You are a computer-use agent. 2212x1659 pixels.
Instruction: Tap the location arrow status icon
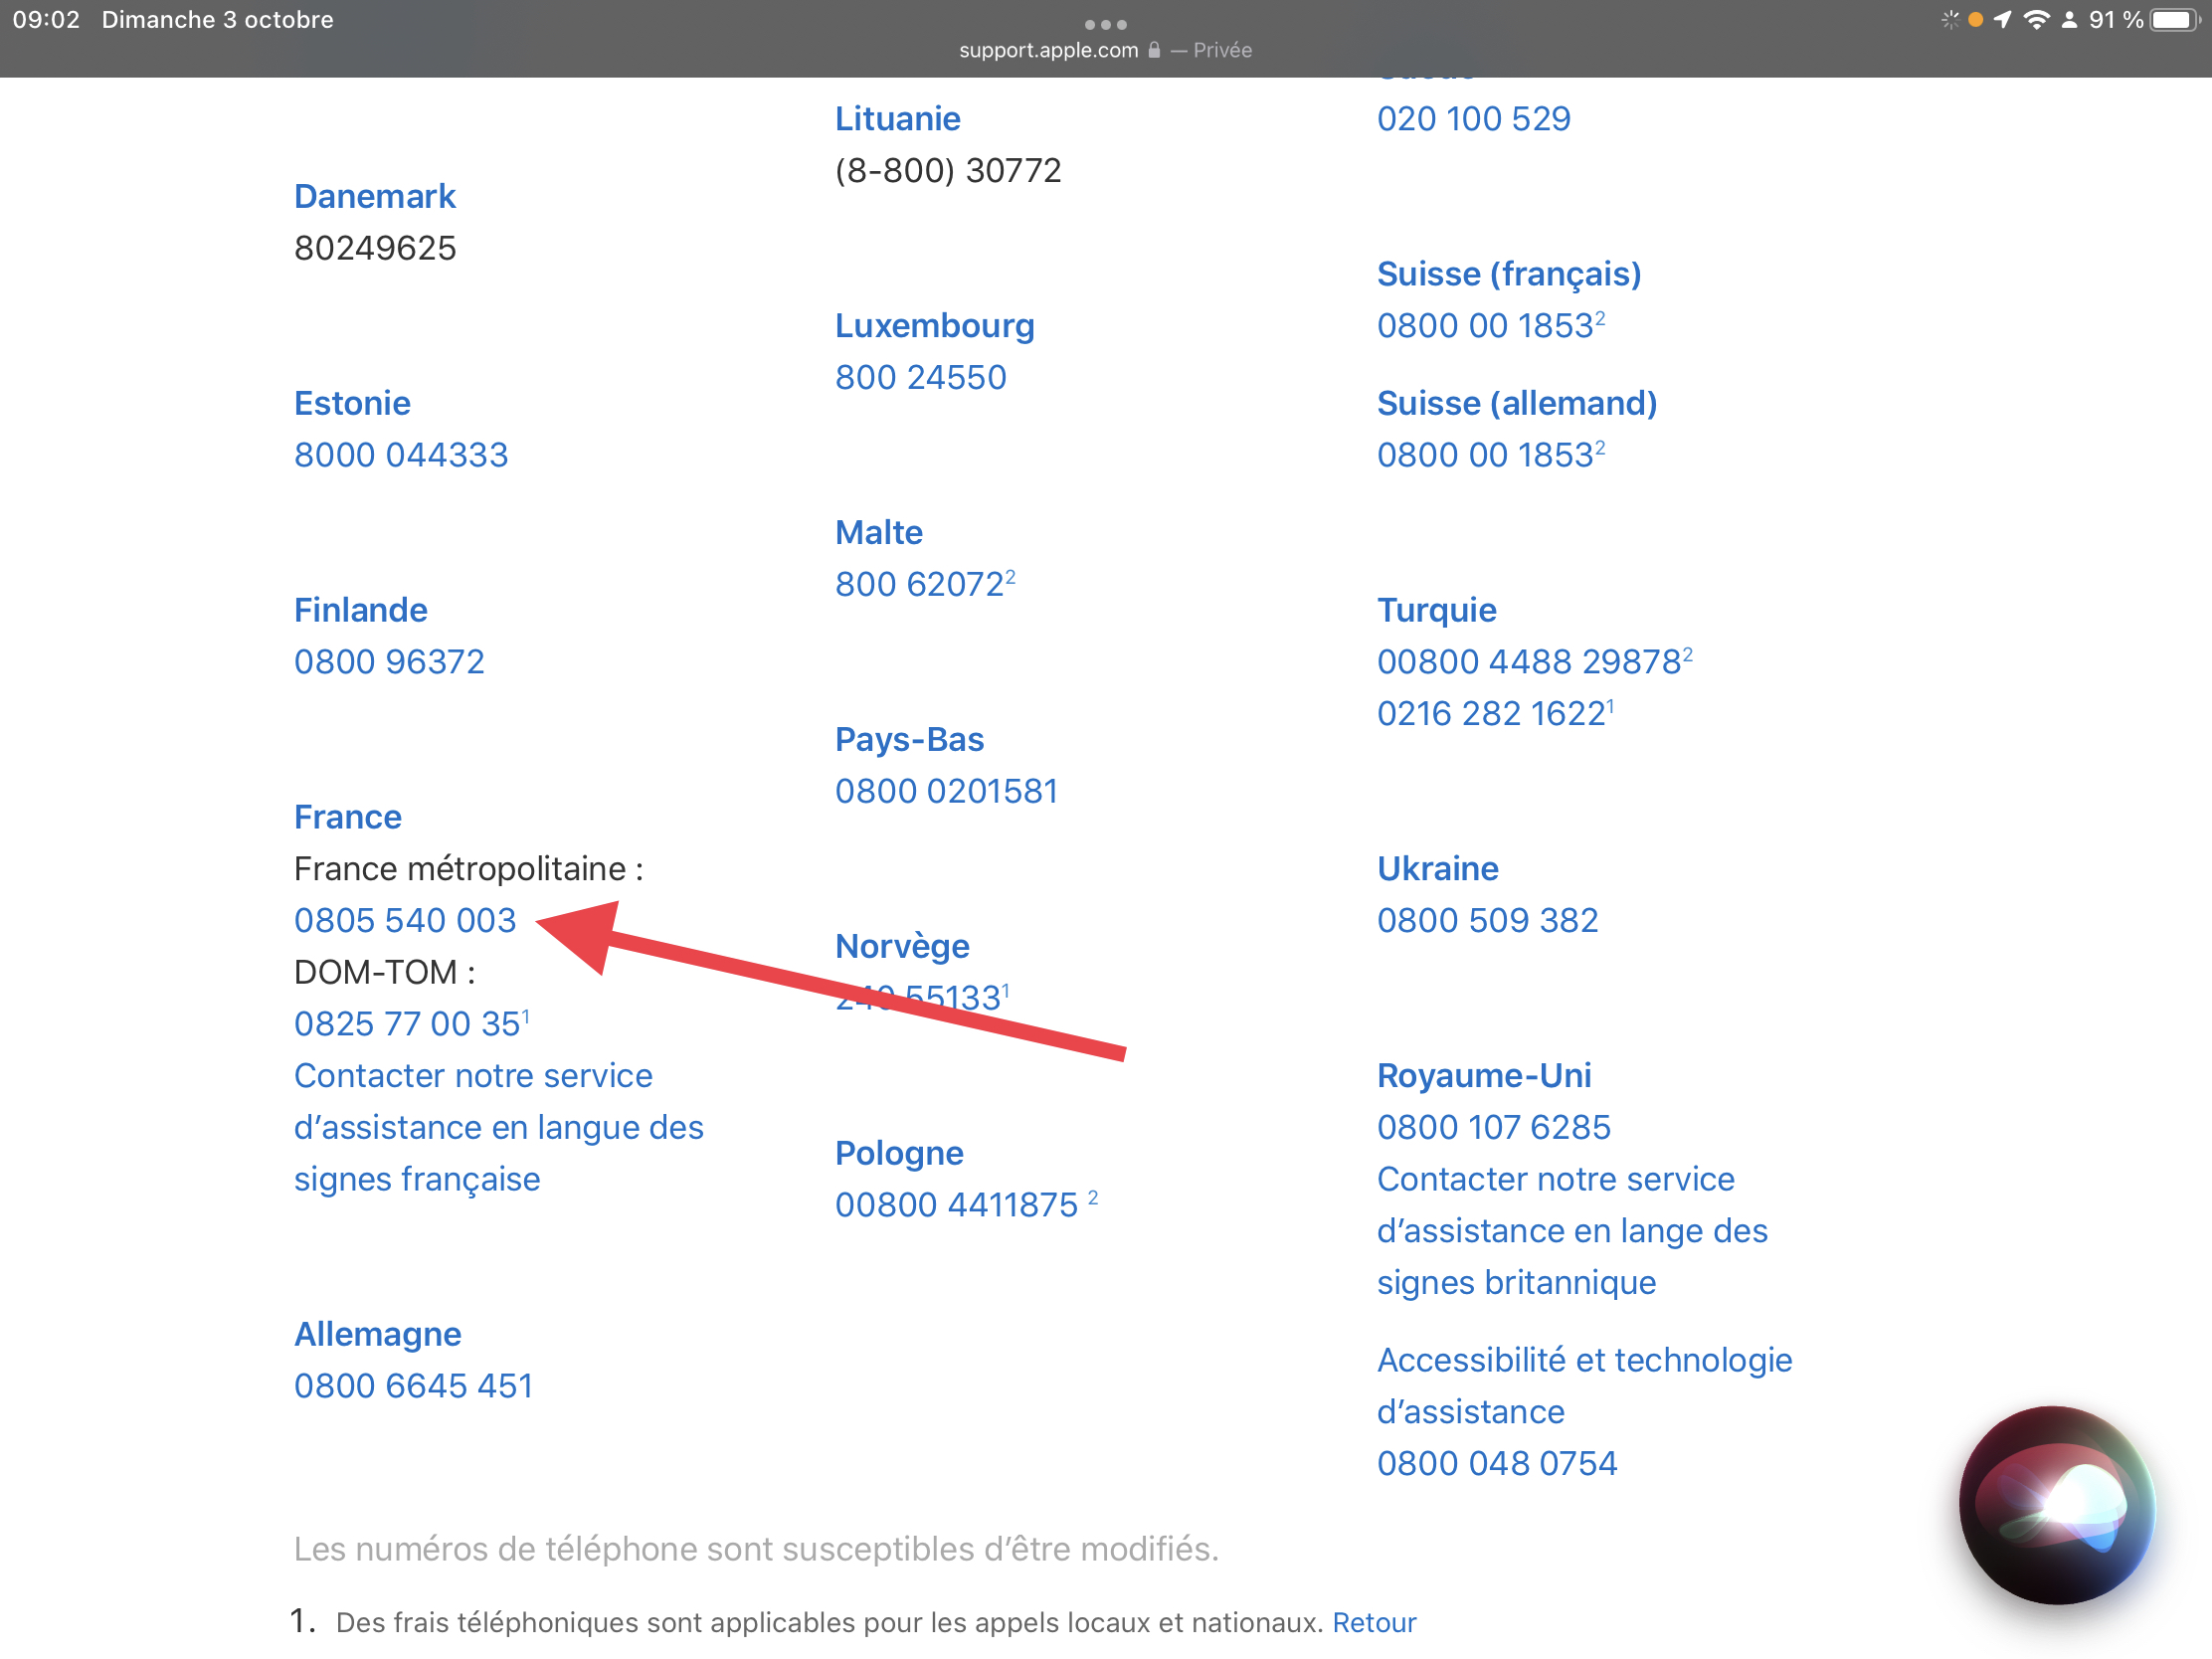point(2002,20)
